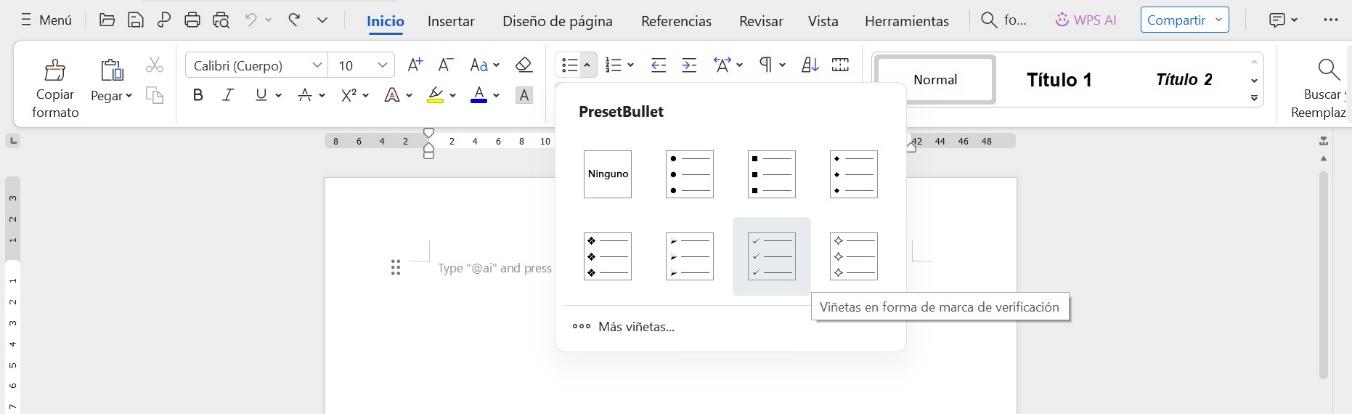Increase font size with A+ icon

(x=415, y=65)
